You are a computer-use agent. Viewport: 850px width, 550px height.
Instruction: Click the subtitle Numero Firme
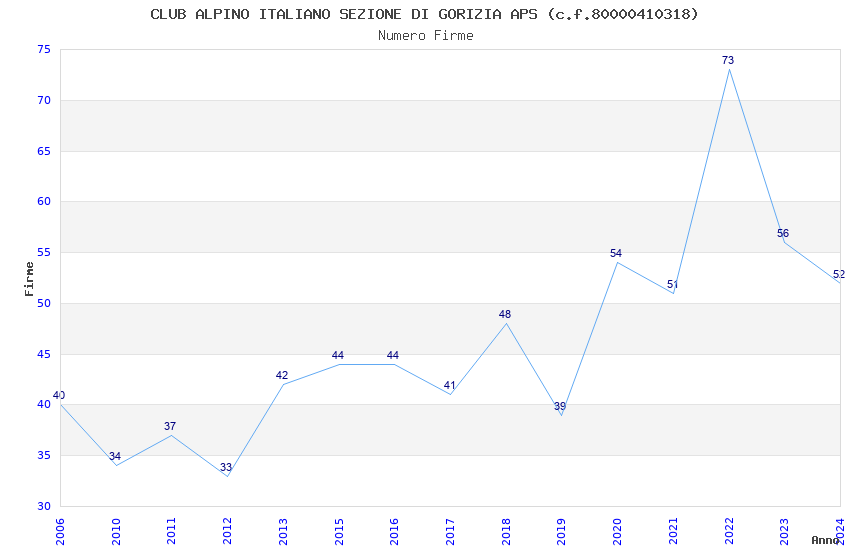pyautogui.click(x=426, y=36)
